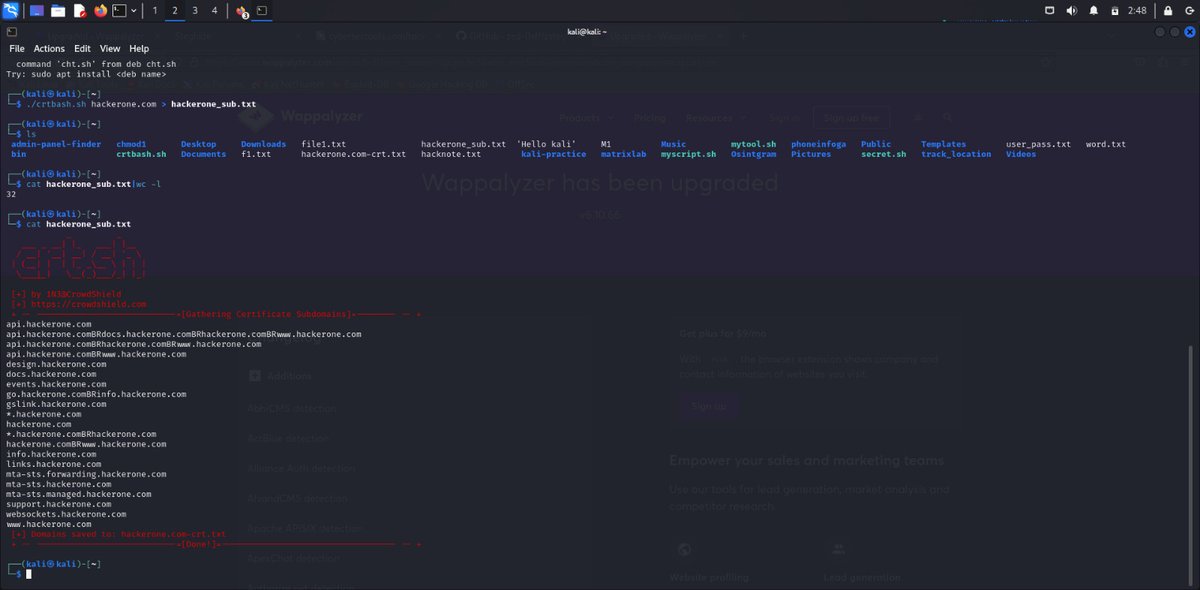Select the terminal window taskbar button

click(x=262, y=11)
